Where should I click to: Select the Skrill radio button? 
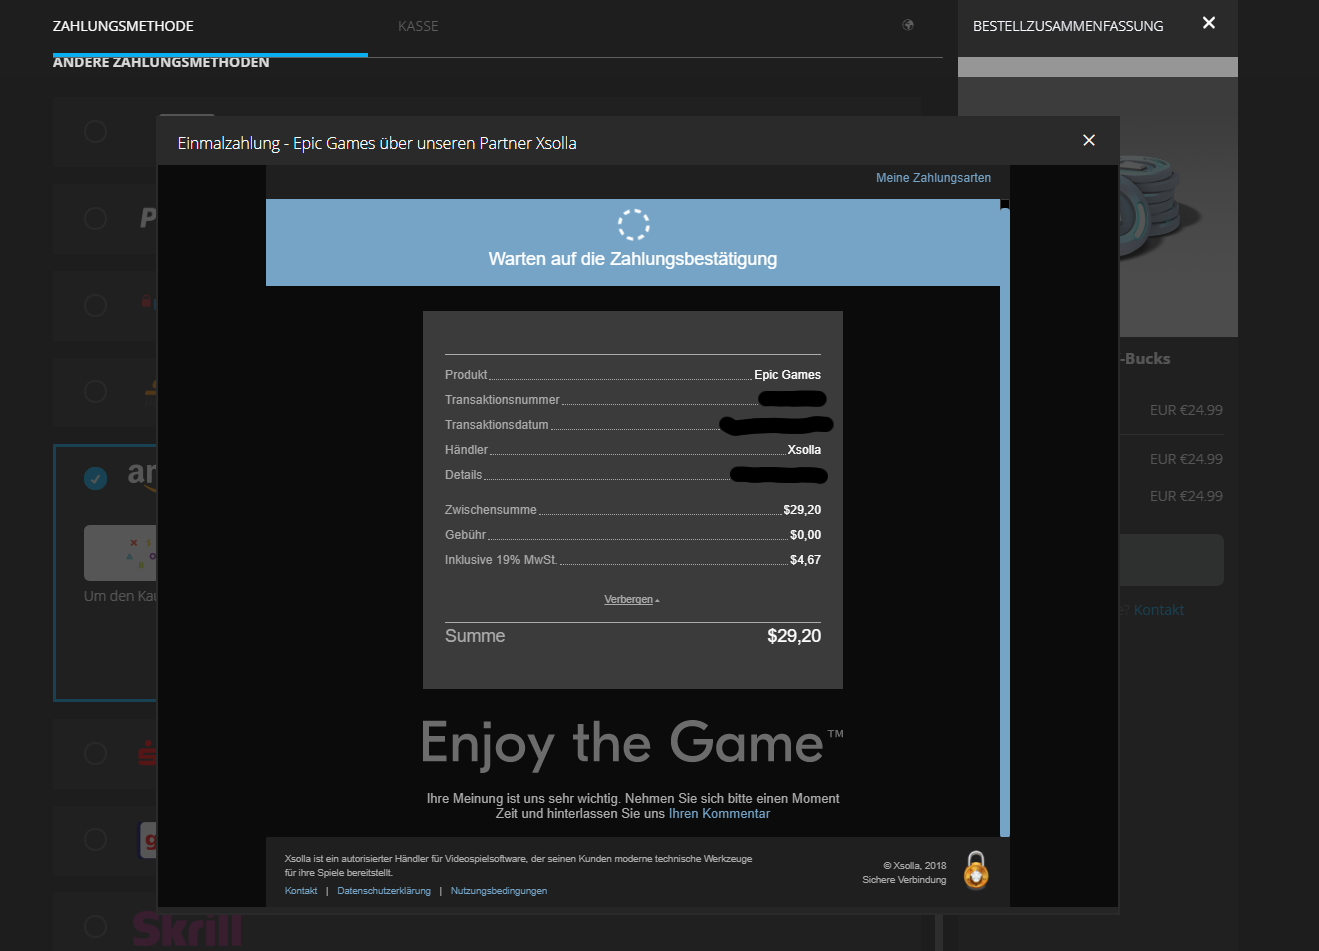tap(95, 926)
